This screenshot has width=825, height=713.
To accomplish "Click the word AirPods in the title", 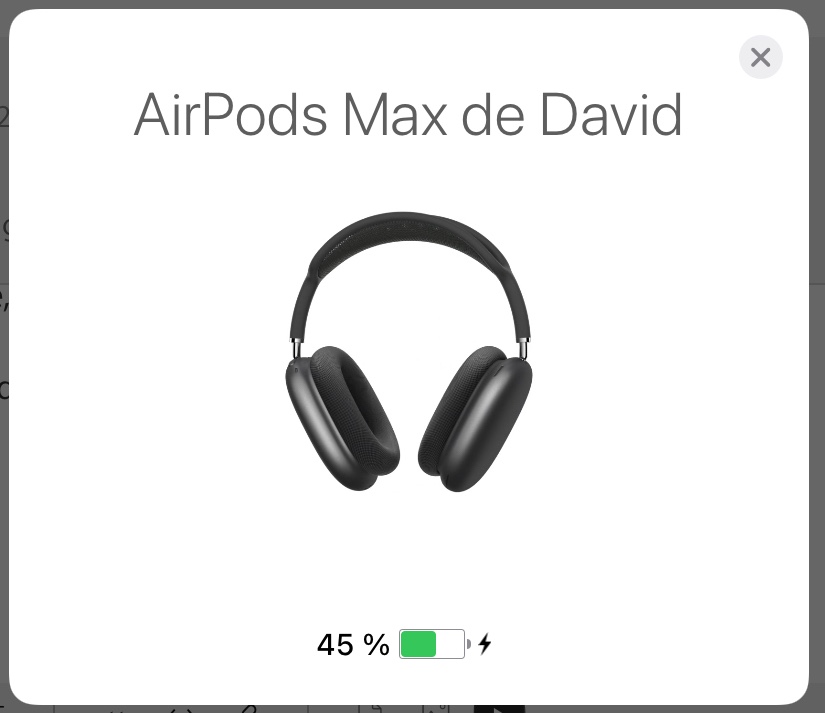I will tap(230, 115).
